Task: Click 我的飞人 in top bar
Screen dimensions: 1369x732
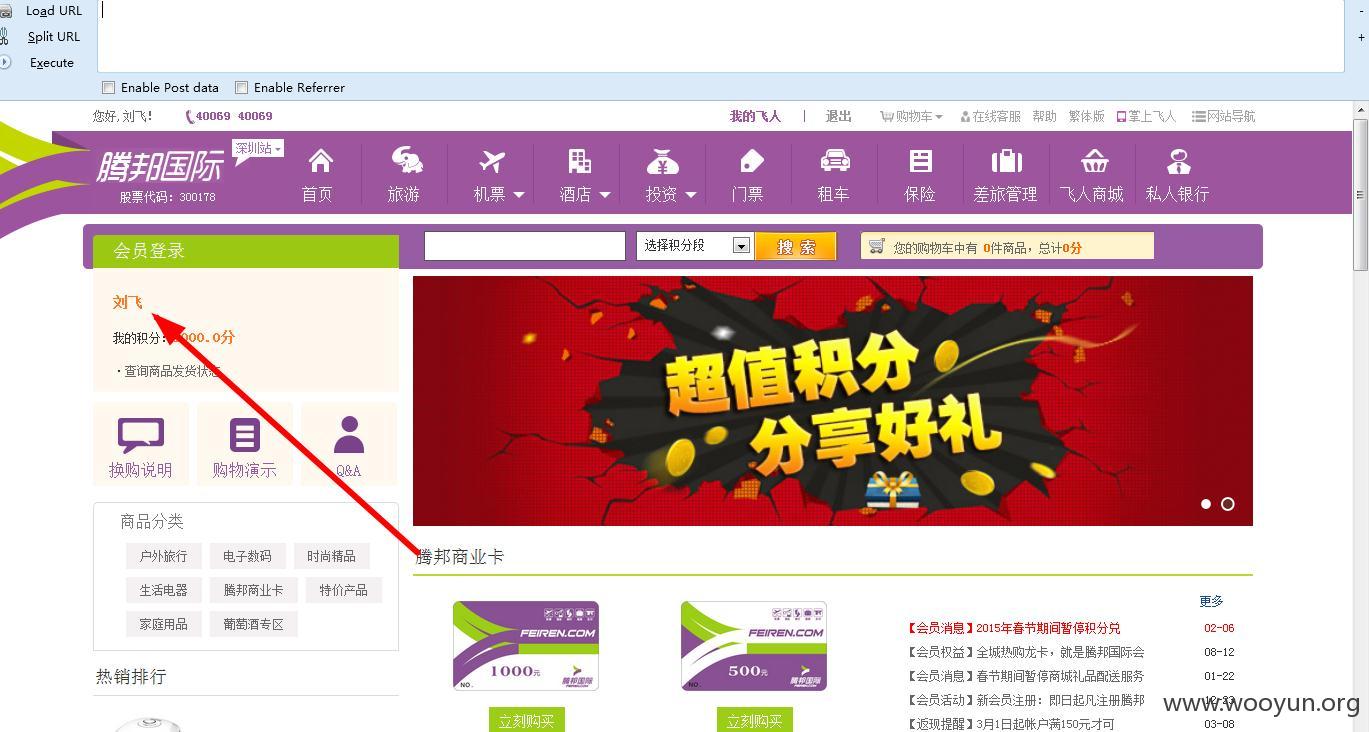Action: pos(755,116)
